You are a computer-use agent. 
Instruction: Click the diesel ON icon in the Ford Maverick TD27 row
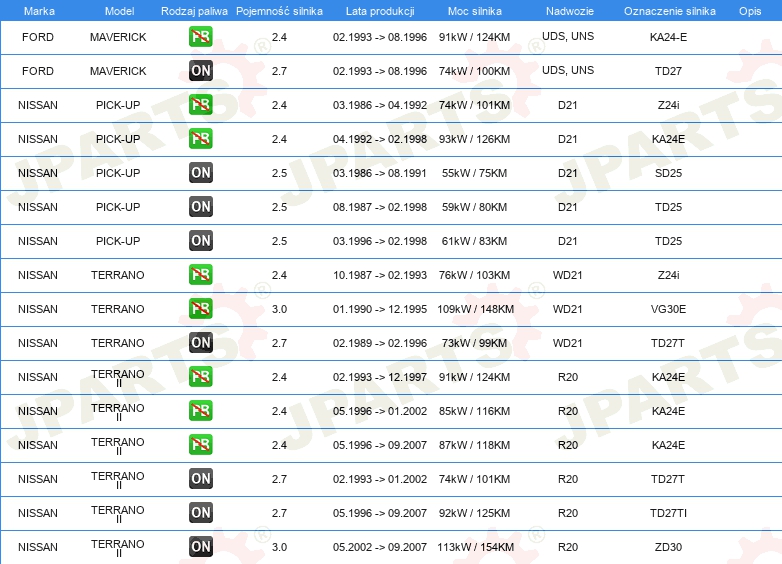point(201,71)
